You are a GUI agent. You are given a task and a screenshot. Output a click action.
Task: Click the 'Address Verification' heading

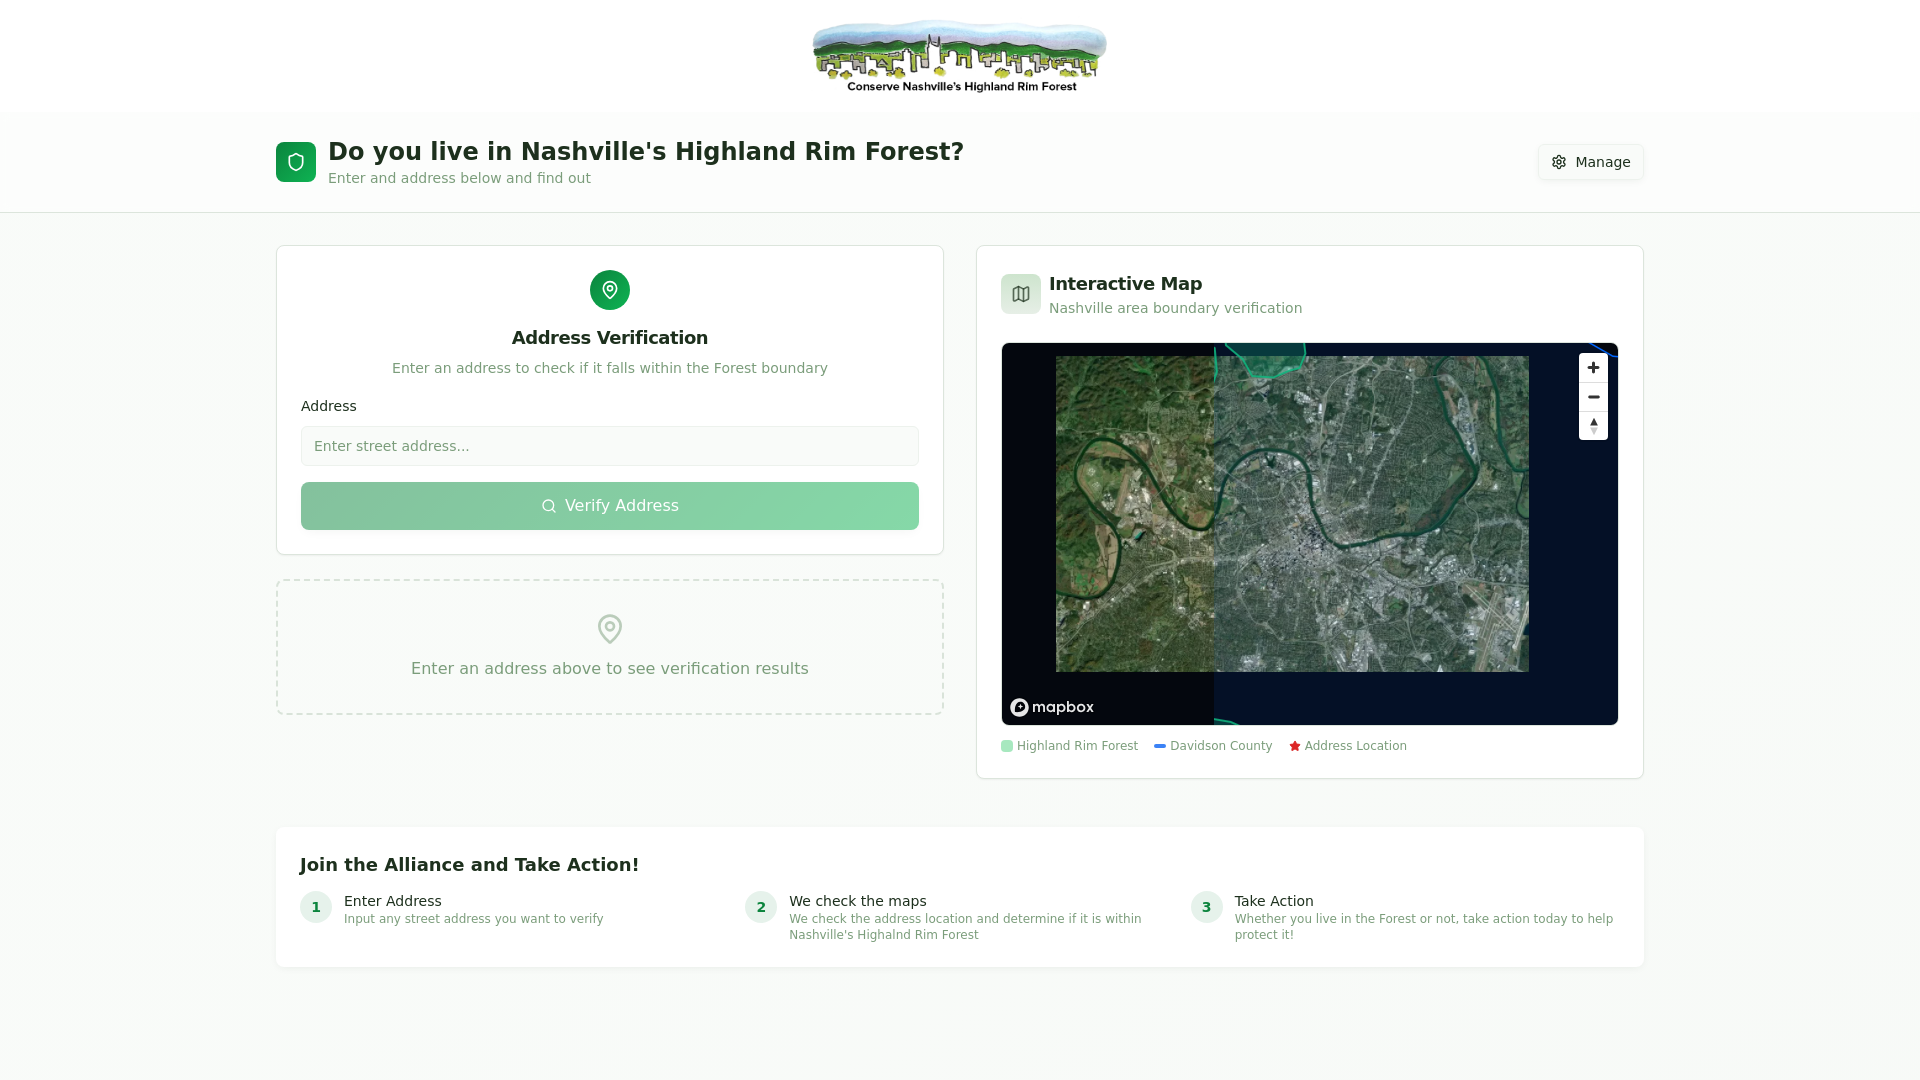pos(610,338)
